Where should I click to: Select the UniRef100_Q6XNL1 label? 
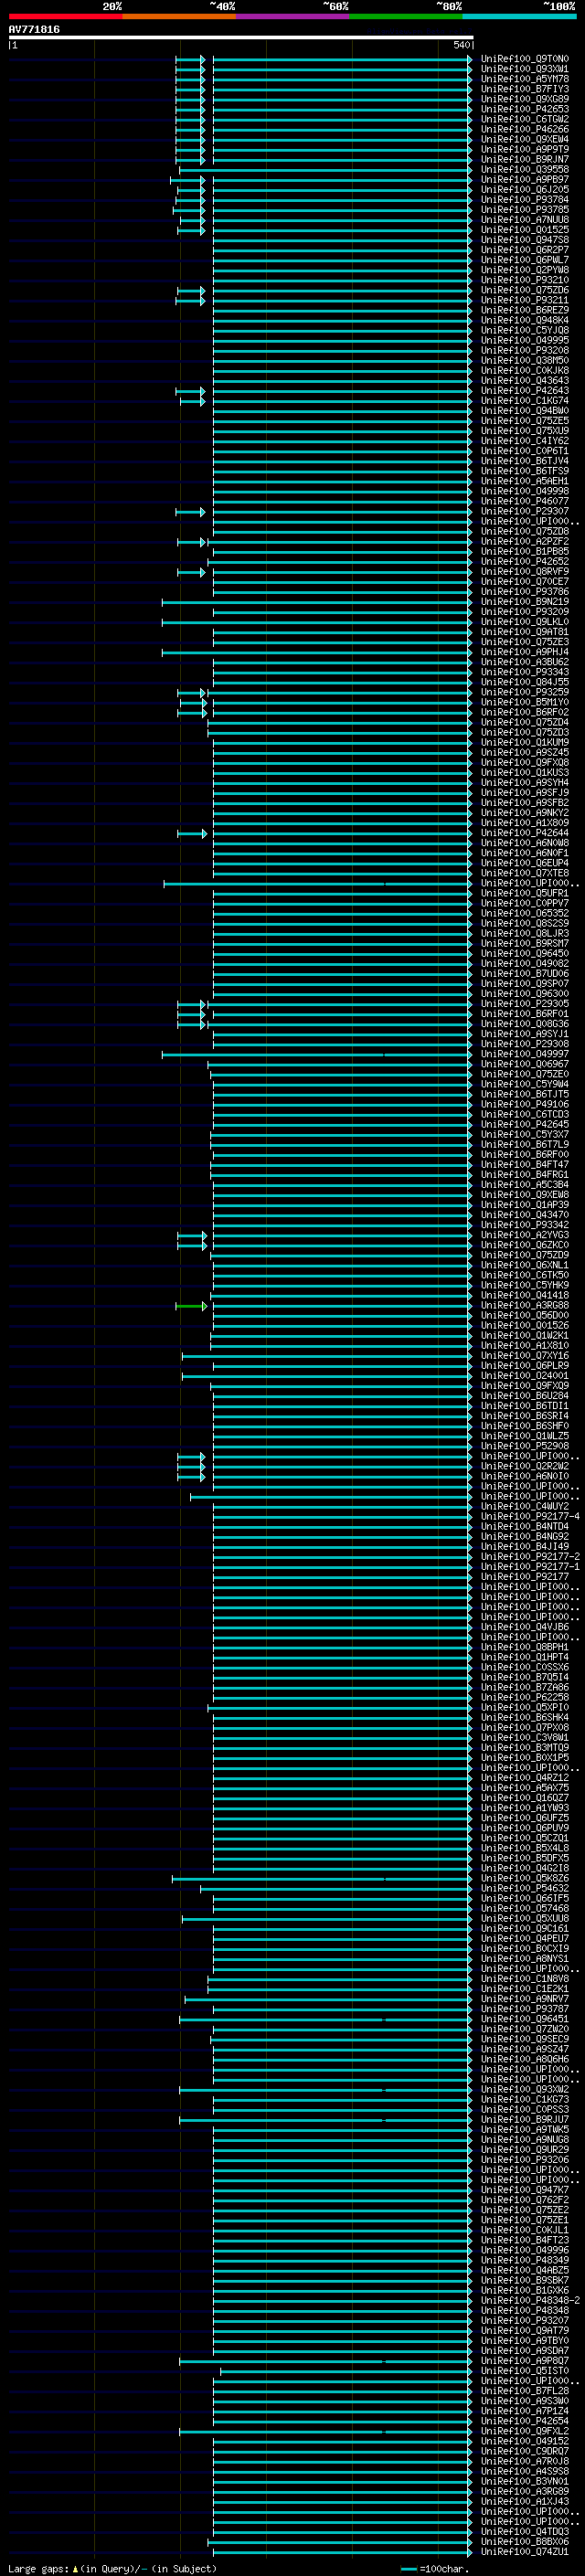[524, 1265]
